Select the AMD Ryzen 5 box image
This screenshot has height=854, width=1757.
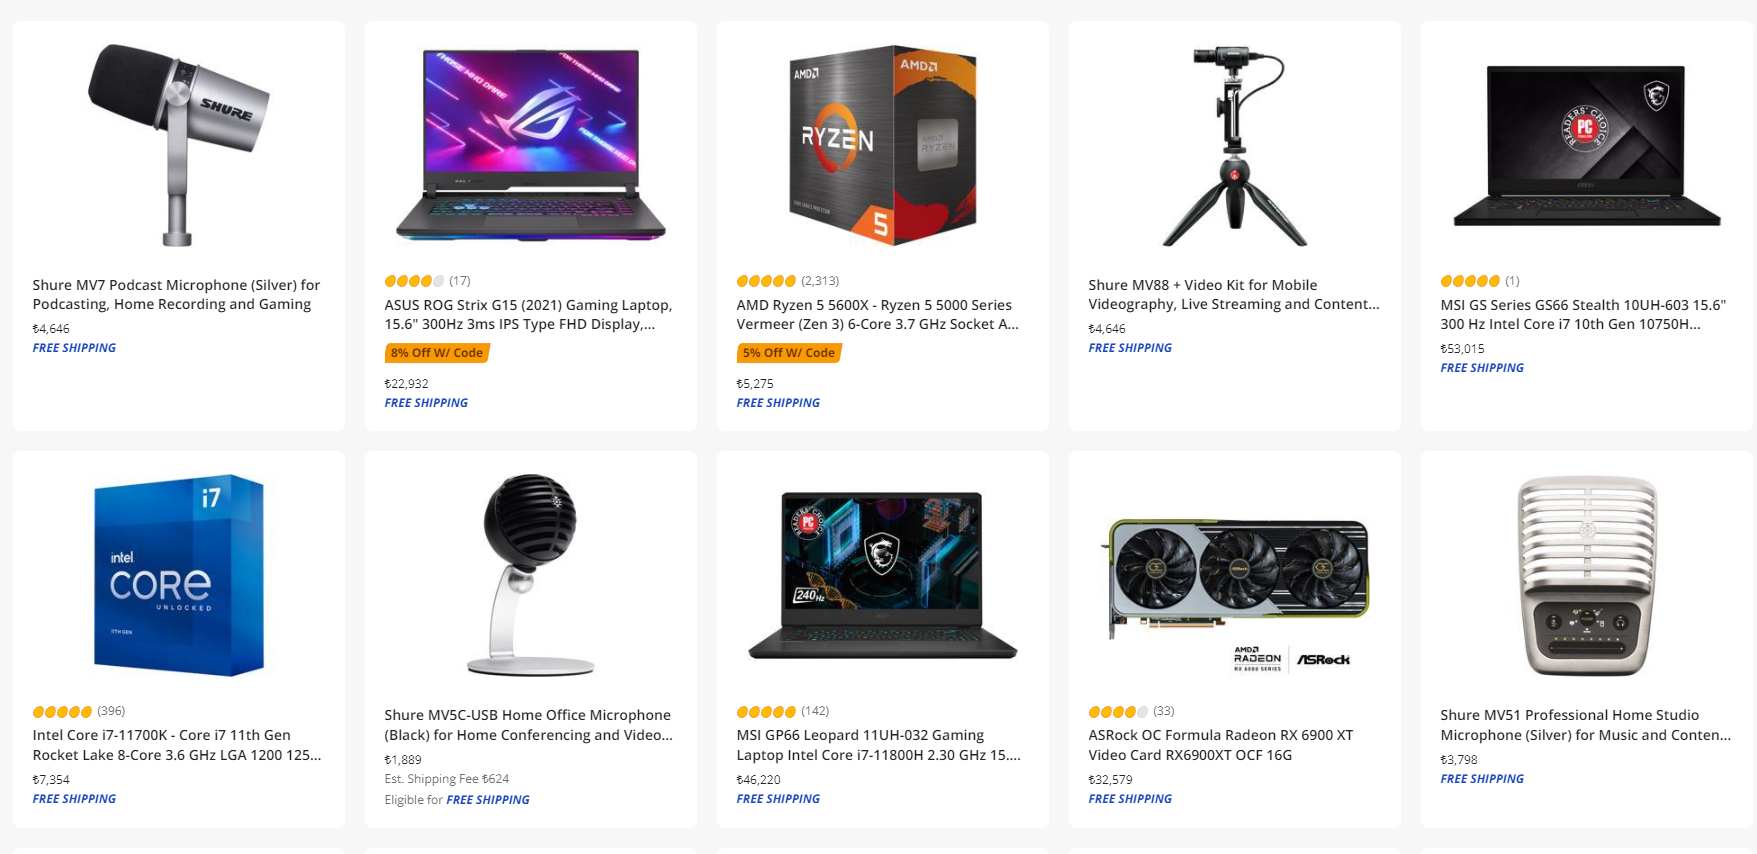883,145
